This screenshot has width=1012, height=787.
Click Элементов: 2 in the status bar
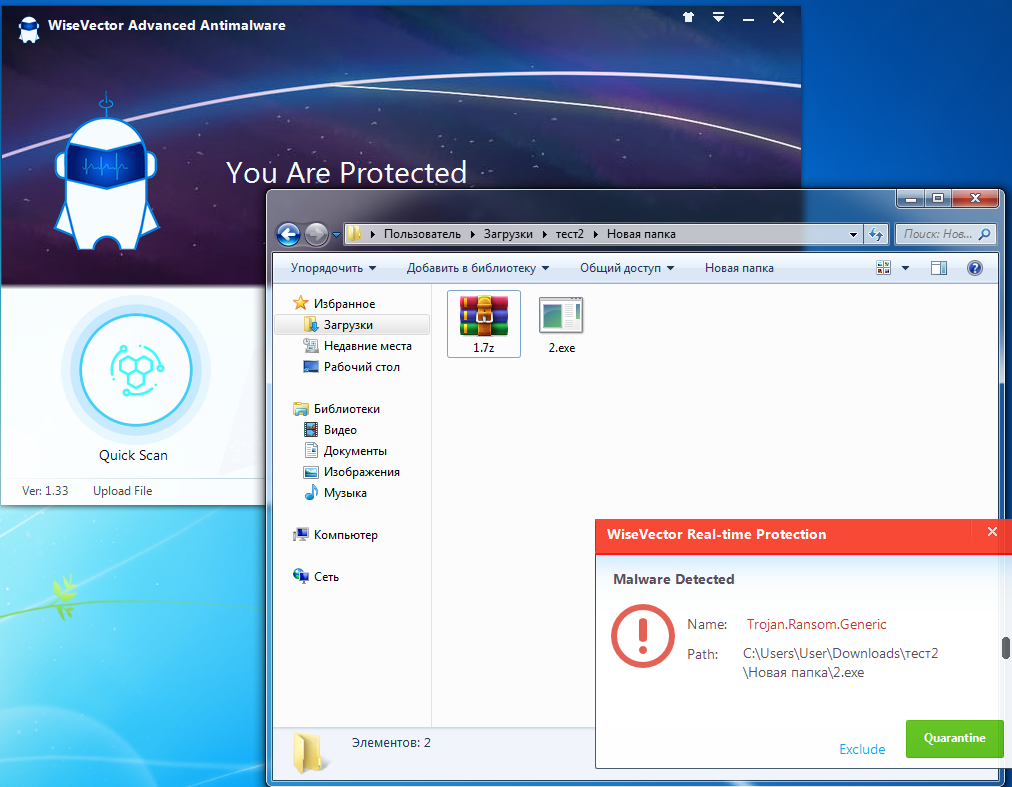[x=391, y=742]
